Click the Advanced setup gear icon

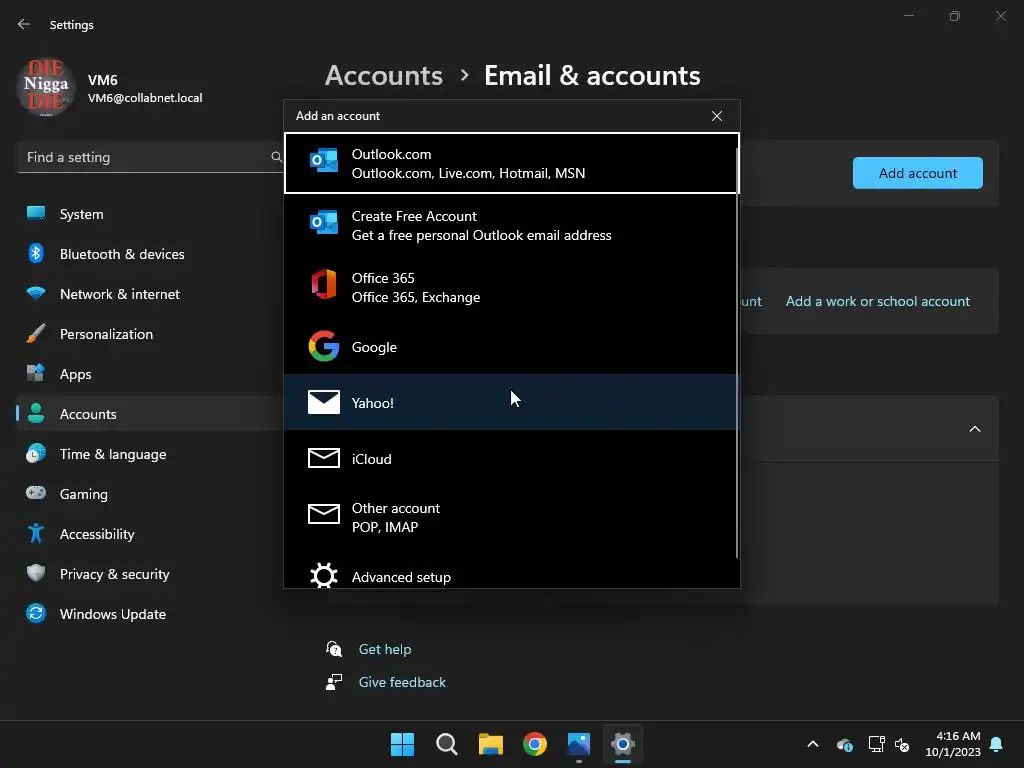point(324,575)
